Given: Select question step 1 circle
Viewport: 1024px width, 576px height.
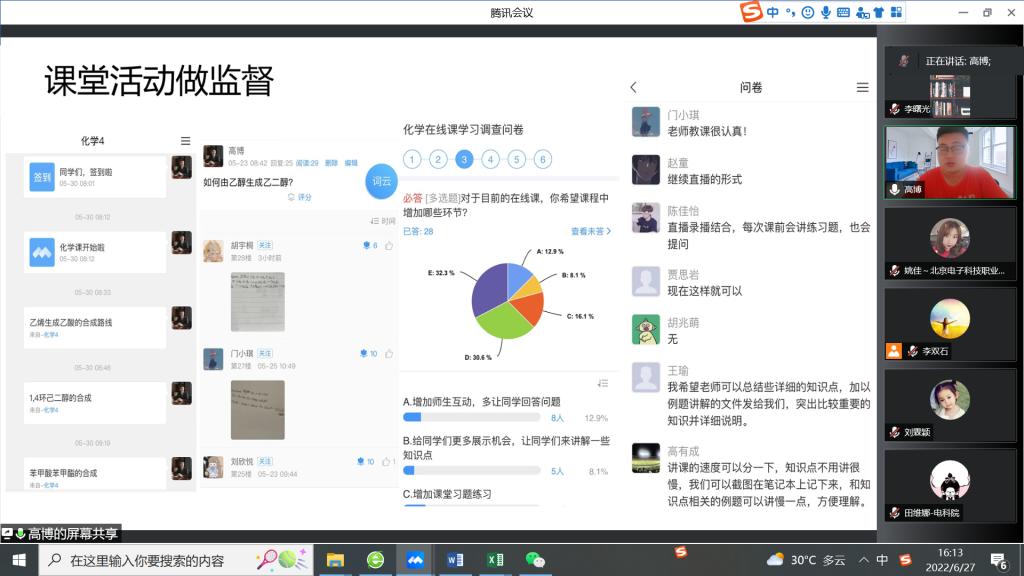Looking at the screenshot, I should point(412,159).
